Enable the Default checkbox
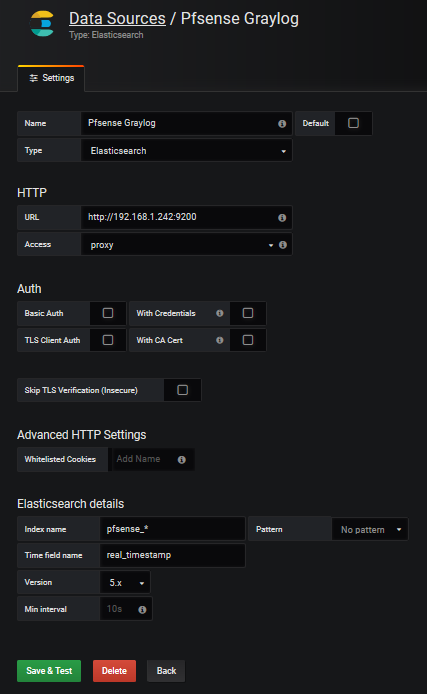Viewport: 427px width, 694px height. pyautogui.click(x=354, y=123)
